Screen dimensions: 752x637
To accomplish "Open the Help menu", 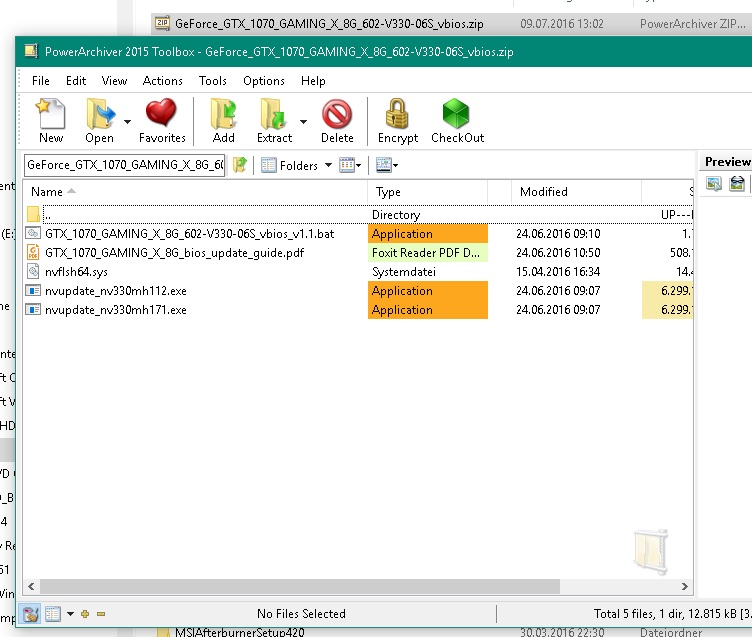I will tap(313, 81).
